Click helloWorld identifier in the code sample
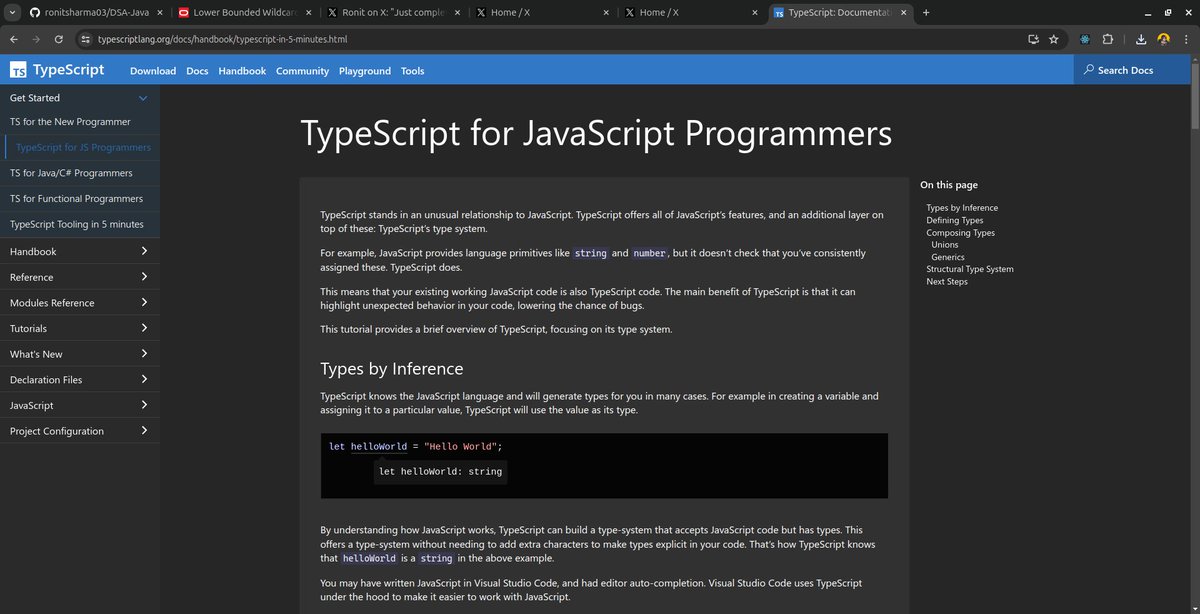This screenshot has height=614, width=1200. (x=379, y=446)
